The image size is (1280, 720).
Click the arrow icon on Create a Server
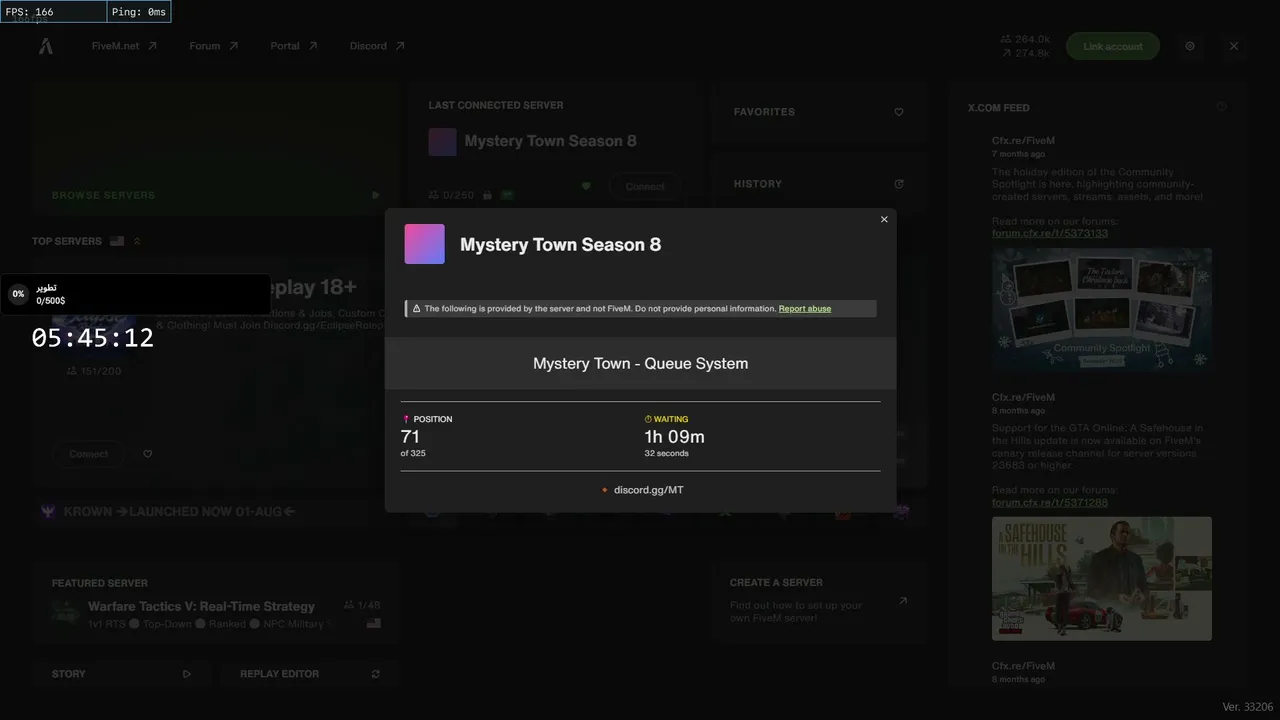pos(903,601)
